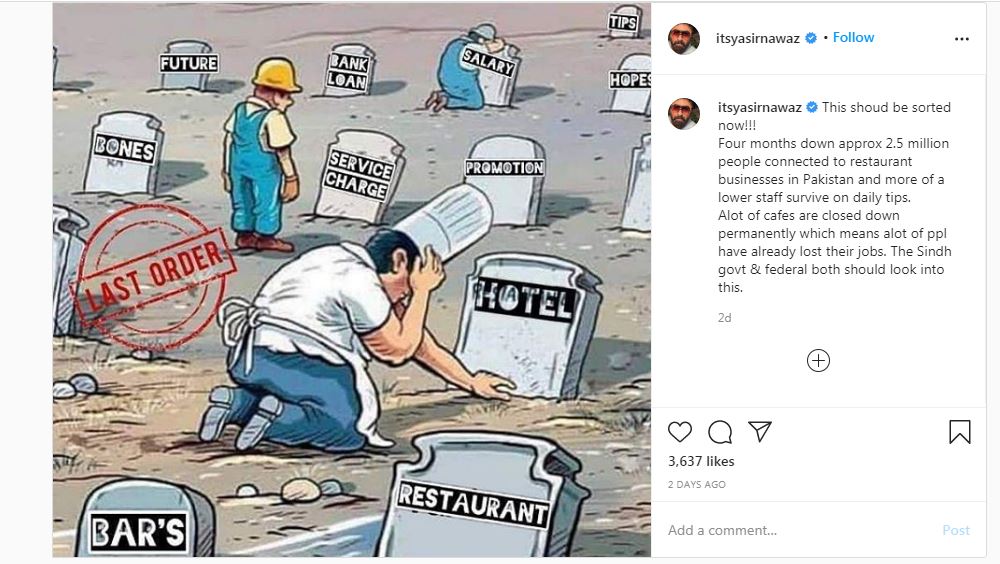Open the 2 DAYS AGO timestamp link

pyautogui.click(x=696, y=484)
